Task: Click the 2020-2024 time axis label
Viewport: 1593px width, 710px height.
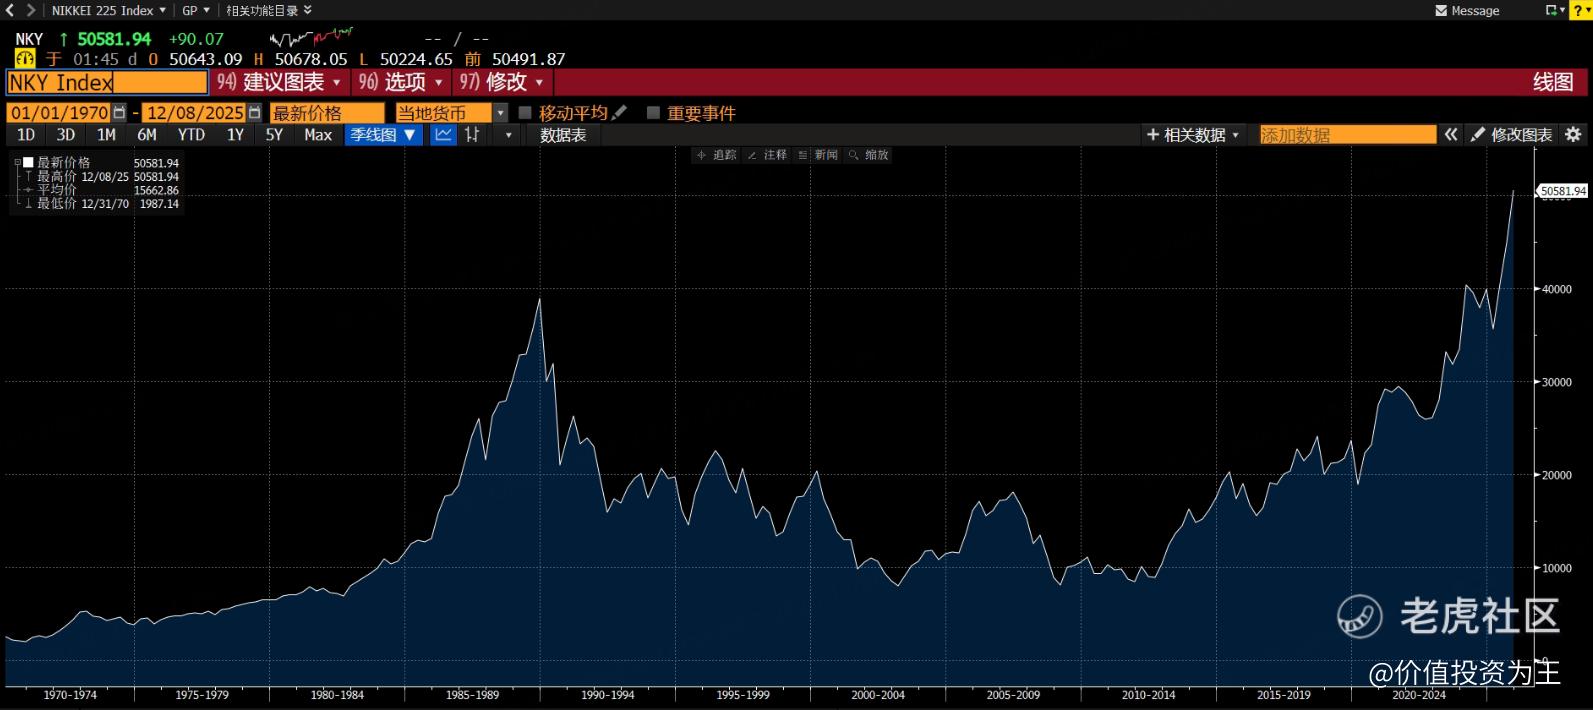Action: tap(1418, 694)
